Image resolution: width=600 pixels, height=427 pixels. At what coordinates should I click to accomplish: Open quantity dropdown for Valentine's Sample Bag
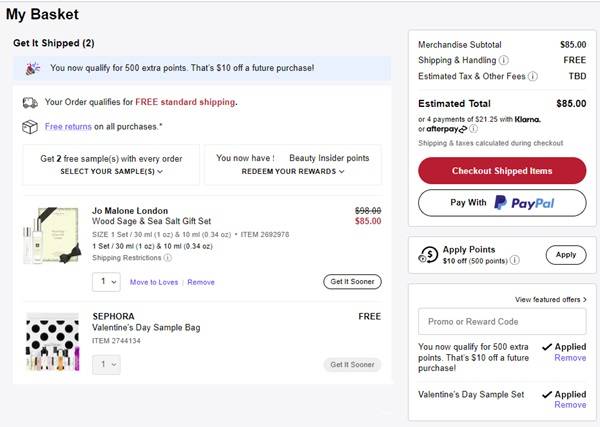tap(105, 365)
